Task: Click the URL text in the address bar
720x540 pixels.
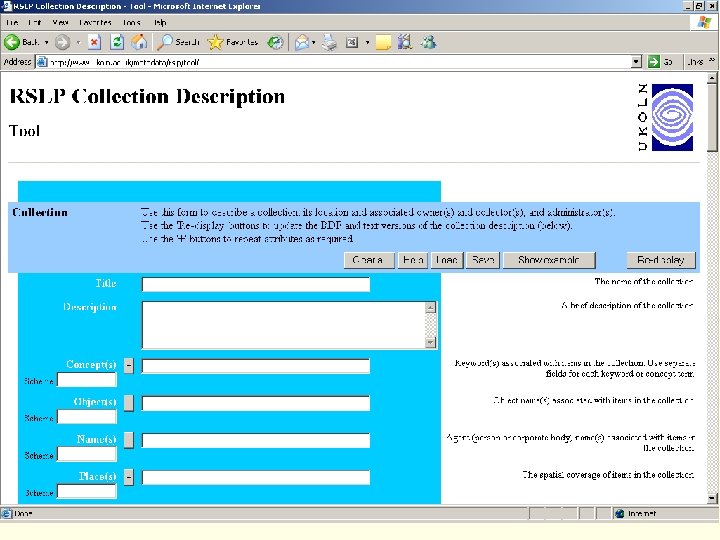Action: pos(124,62)
